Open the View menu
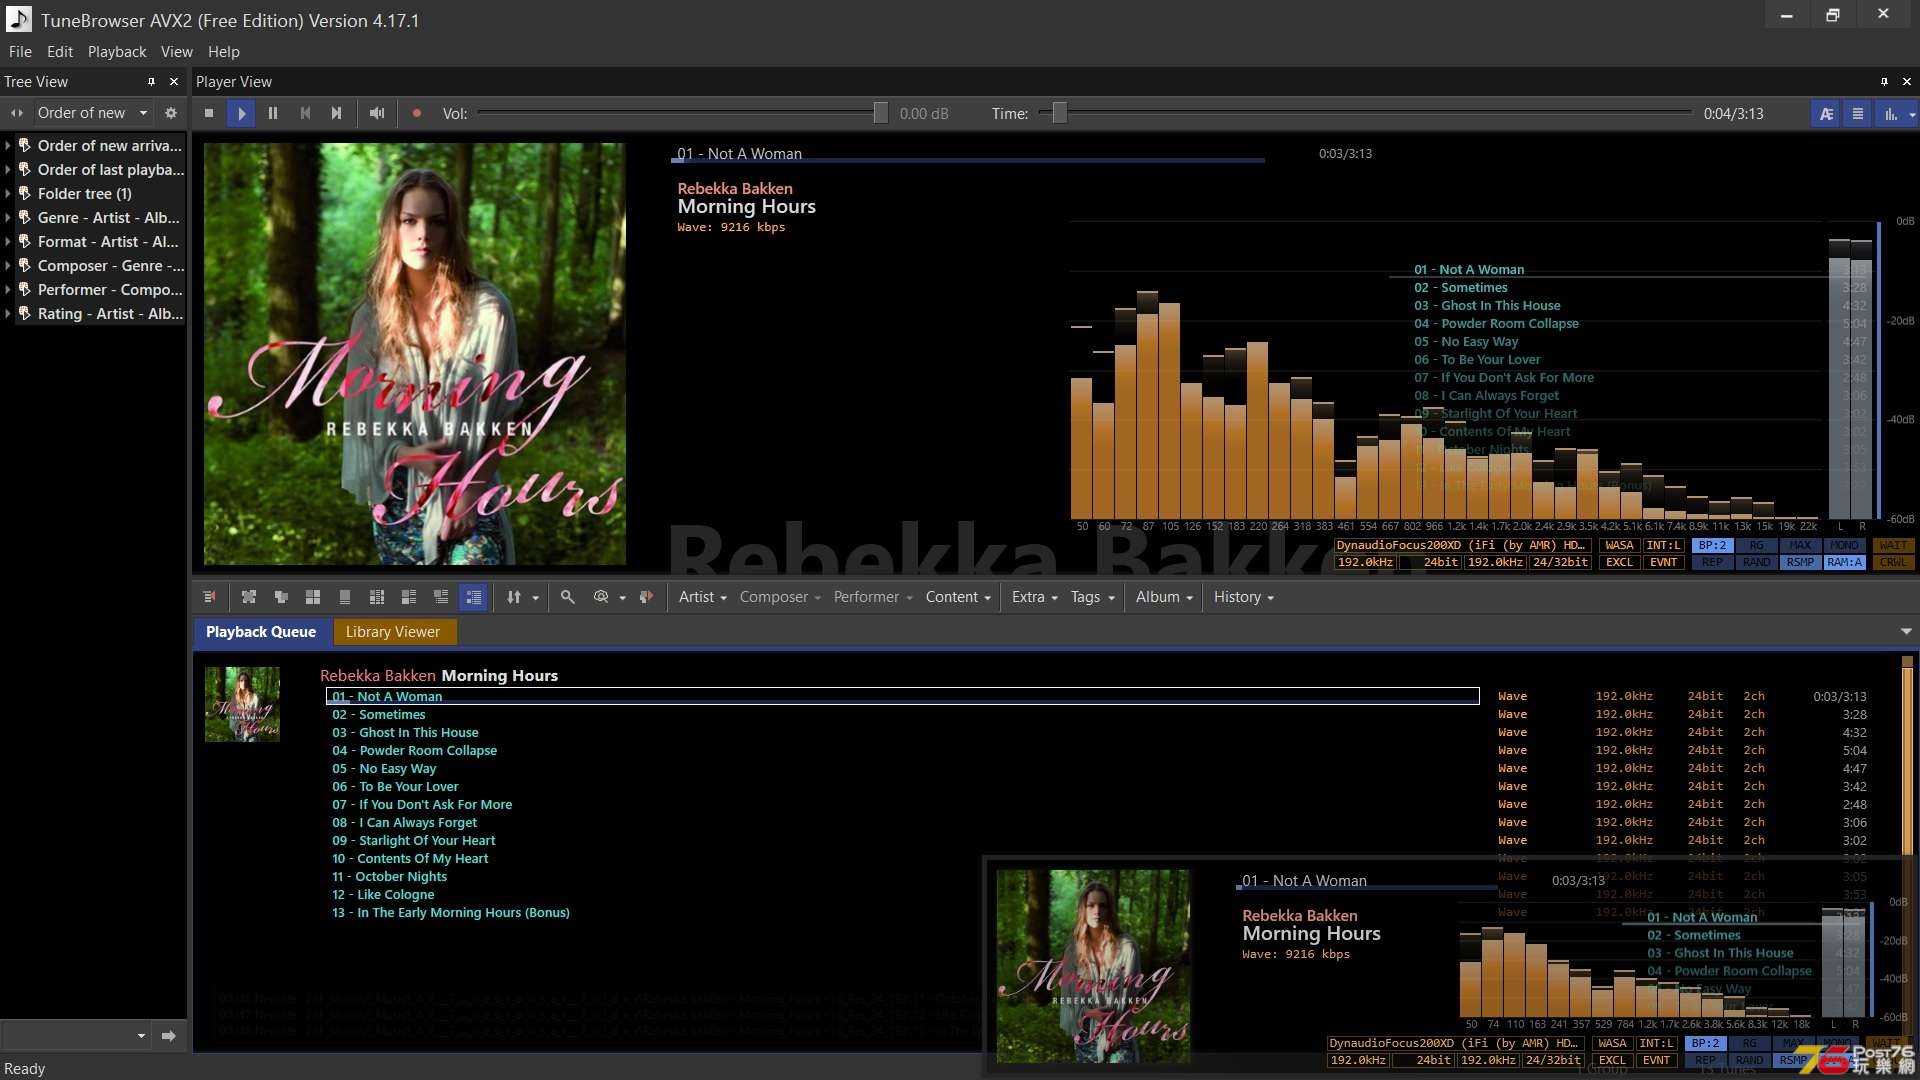The image size is (1920, 1080). 177,52
